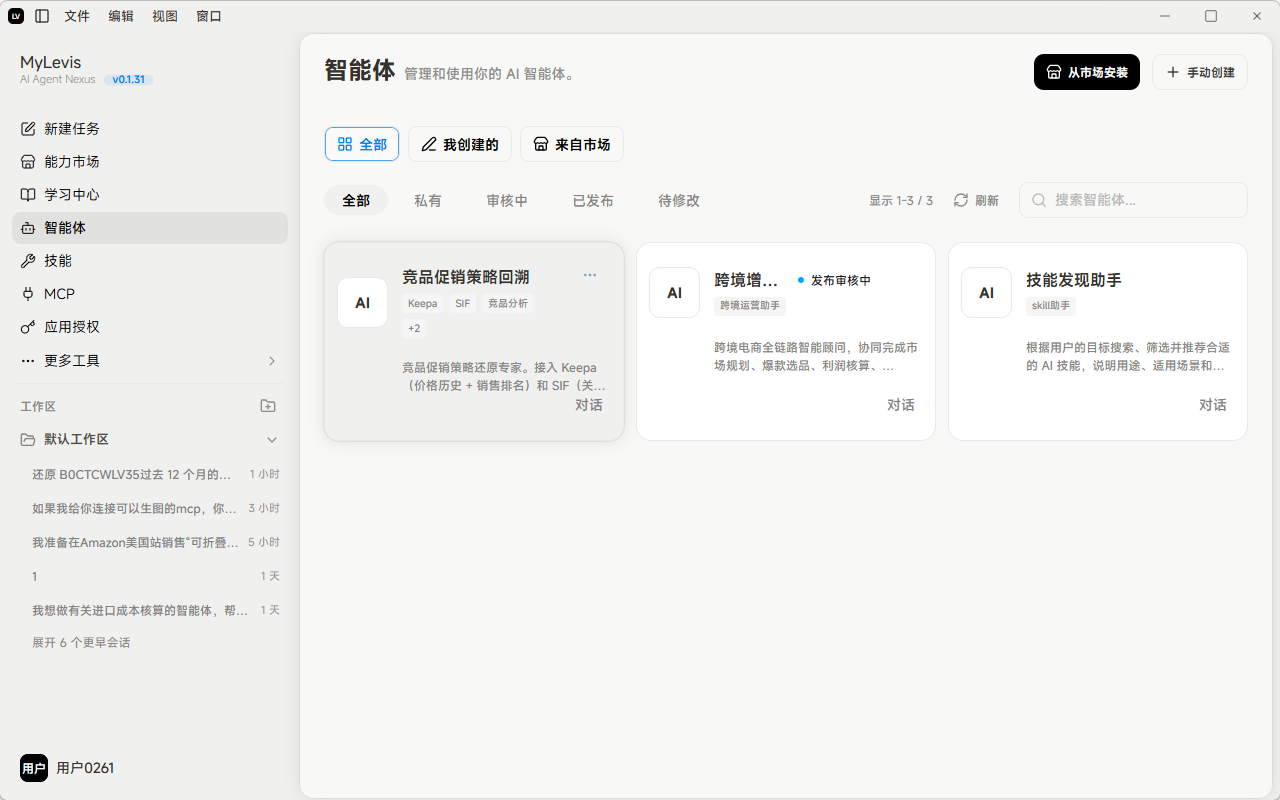Click 手动创建 button
The height and width of the screenshot is (800, 1280).
[1200, 72]
